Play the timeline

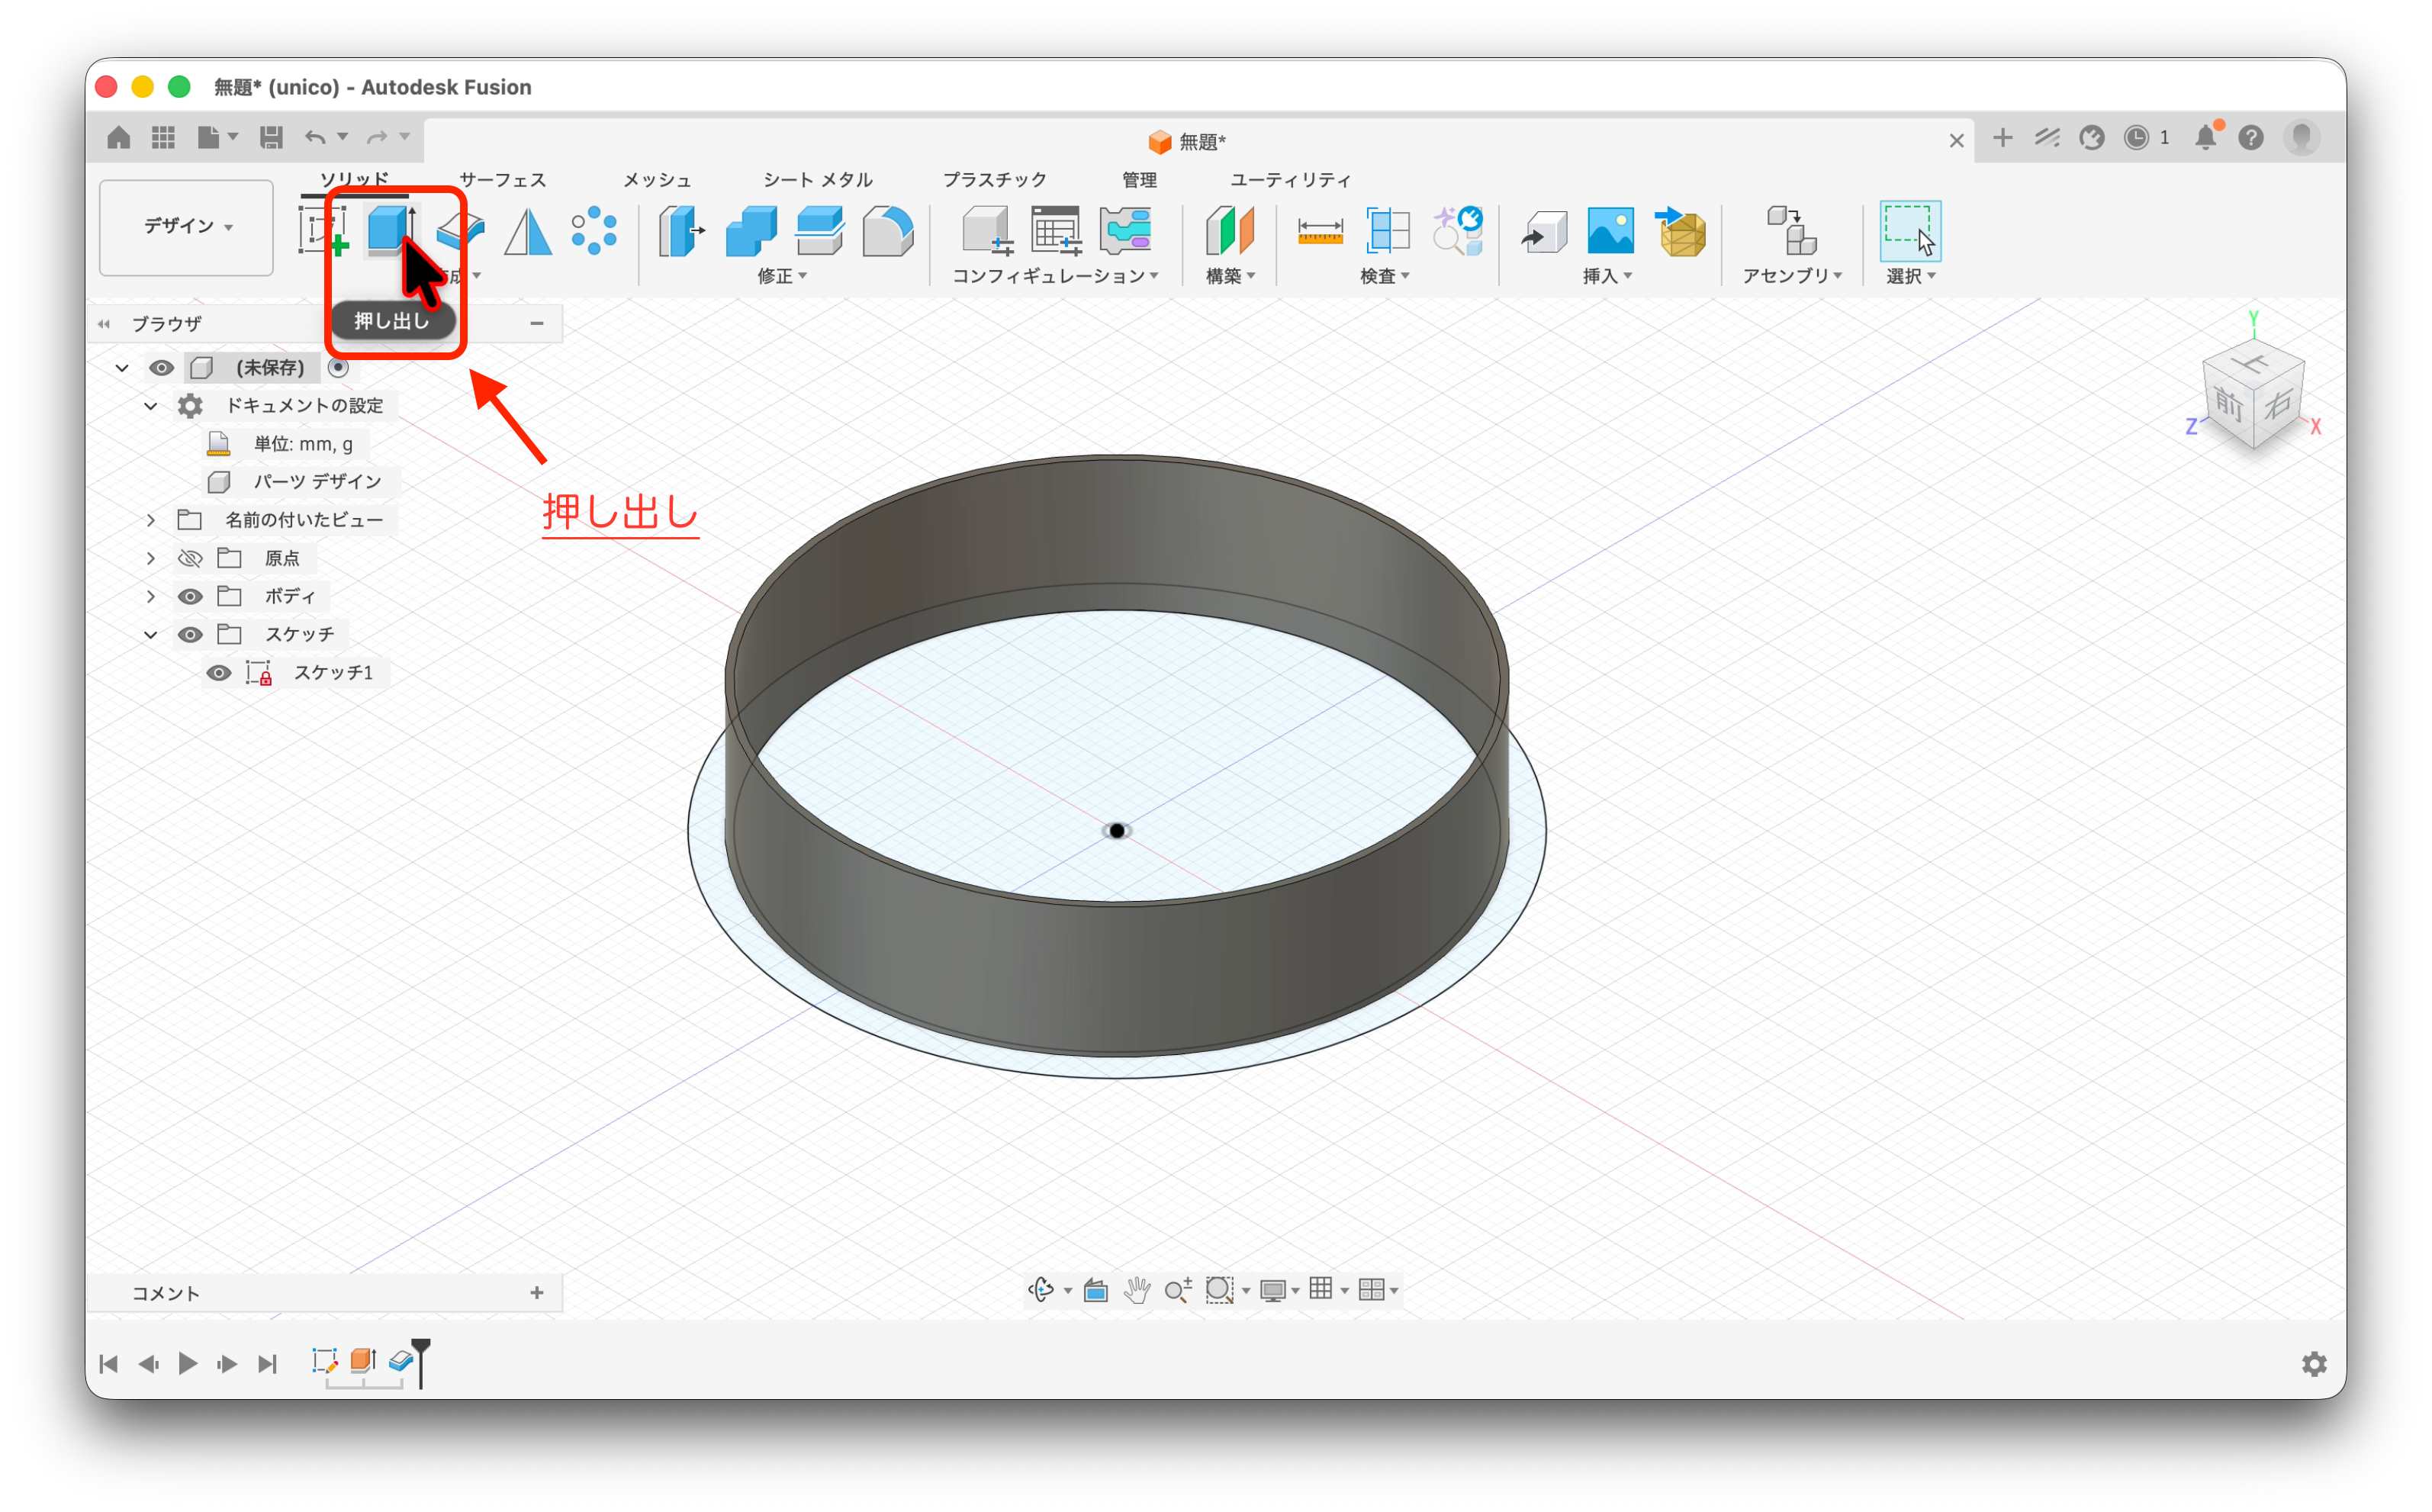(x=187, y=1364)
